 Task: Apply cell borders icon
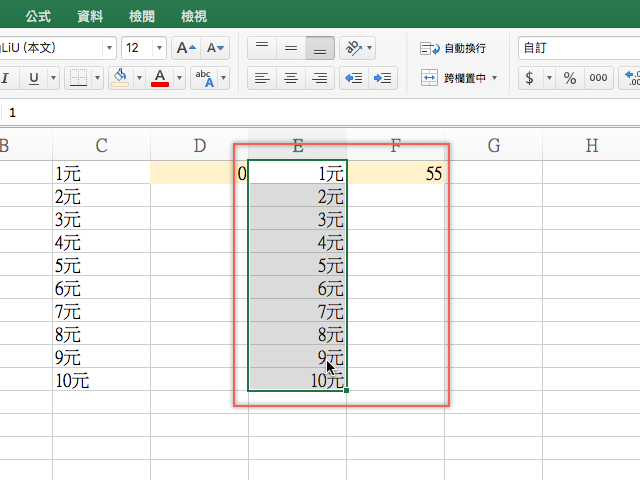[78, 78]
